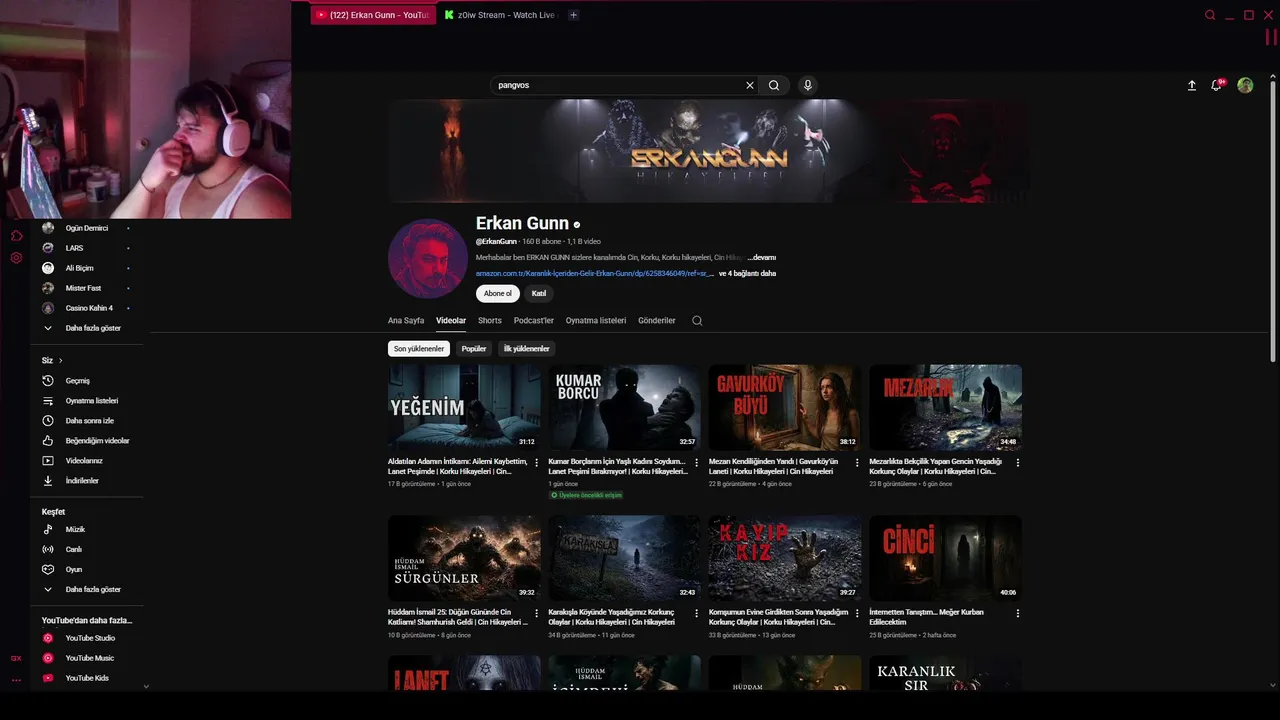Clear the search box with the X icon

click(x=750, y=85)
